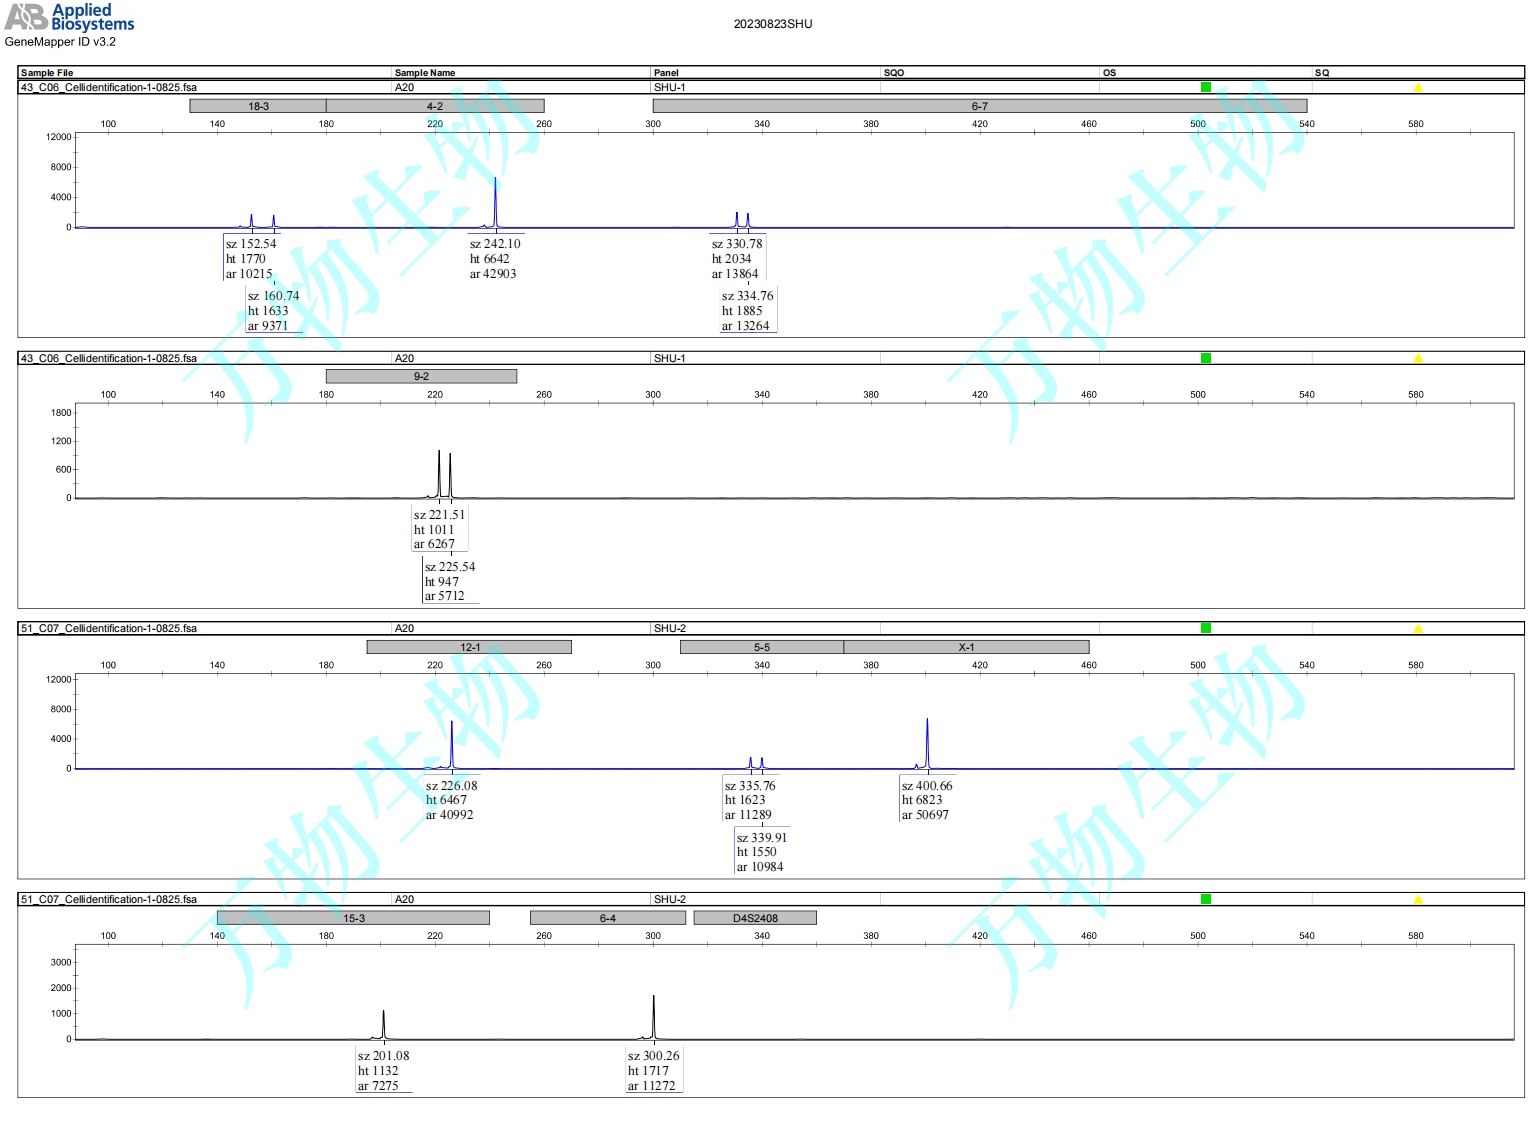Click green status square in first SHU-2 row
This screenshot has height=1131, width=1530.
pyautogui.click(x=1205, y=628)
